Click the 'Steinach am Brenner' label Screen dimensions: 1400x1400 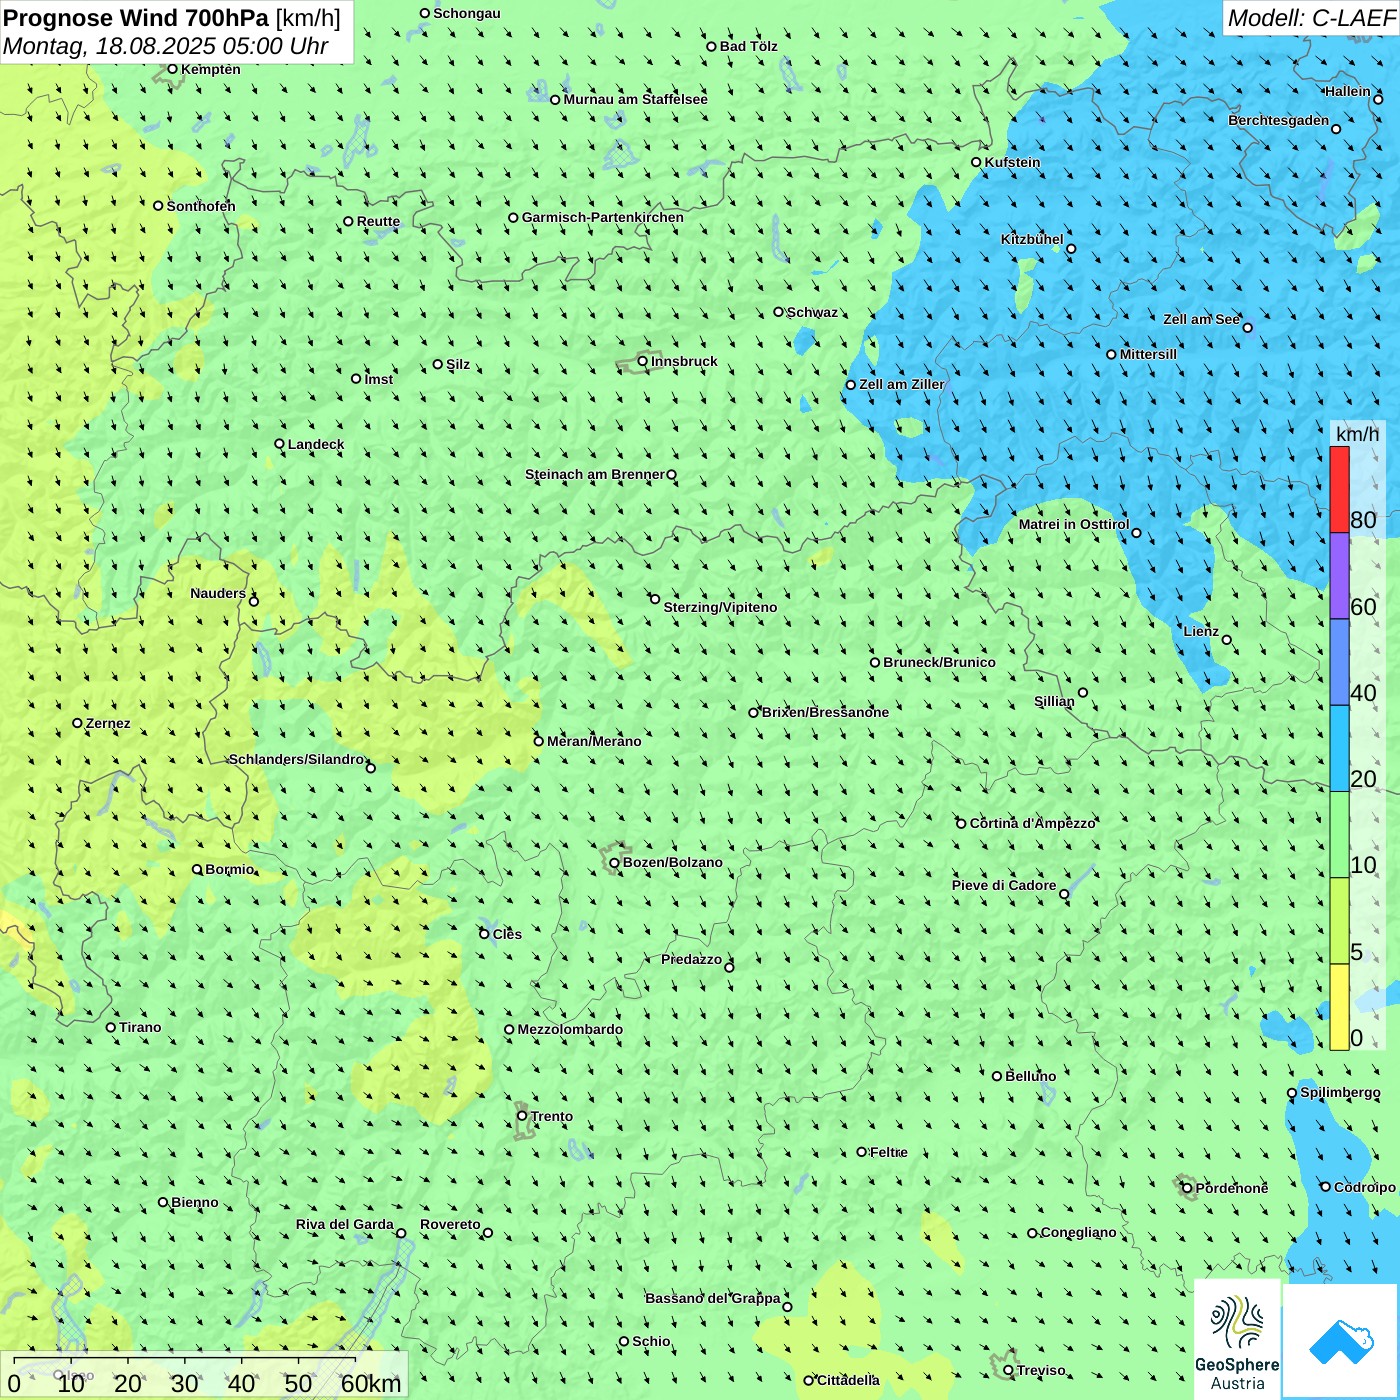(x=594, y=474)
